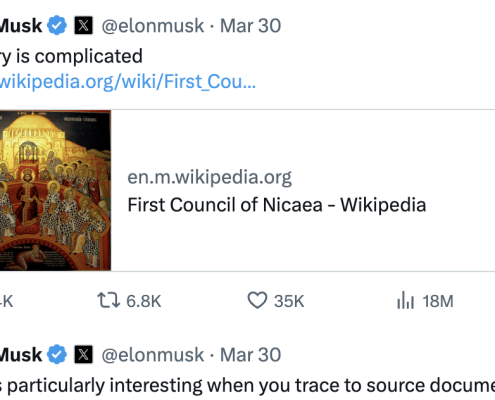
Task: Click the 6.8K repost count
Action: point(144,301)
